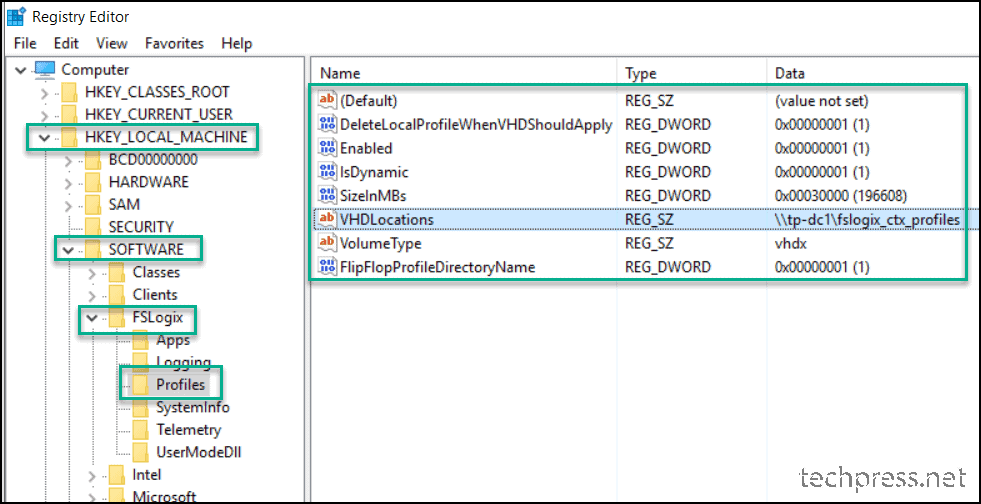Select the FlipFlopProfileDirectoryName value name

(x=437, y=267)
